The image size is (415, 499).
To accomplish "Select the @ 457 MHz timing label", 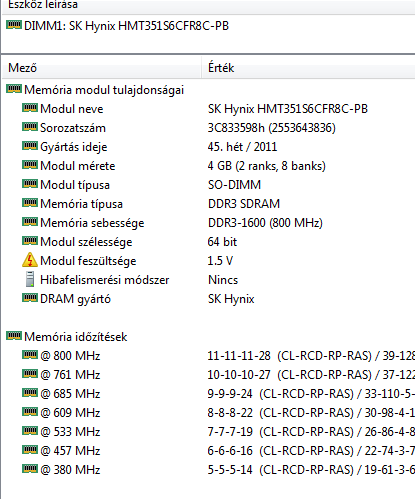I will pyautogui.click(x=70, y=451).
